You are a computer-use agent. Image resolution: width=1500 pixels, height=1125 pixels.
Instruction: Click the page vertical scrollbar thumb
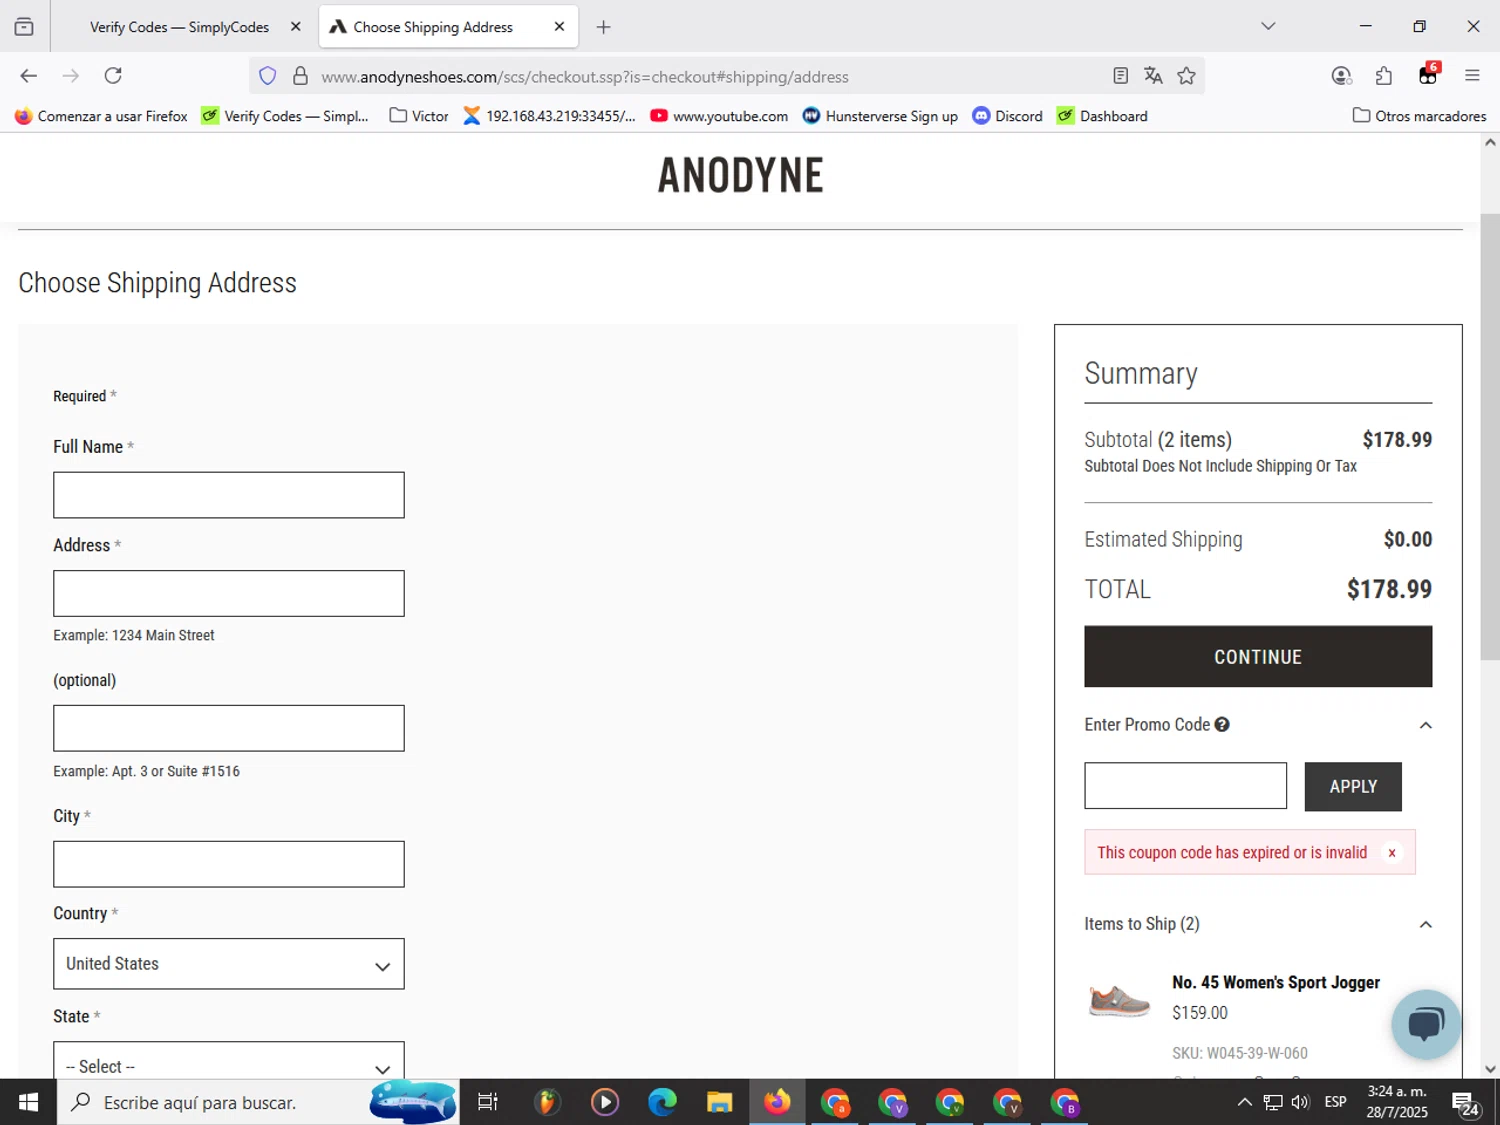pyautogui.click(x=1490, y=436)
